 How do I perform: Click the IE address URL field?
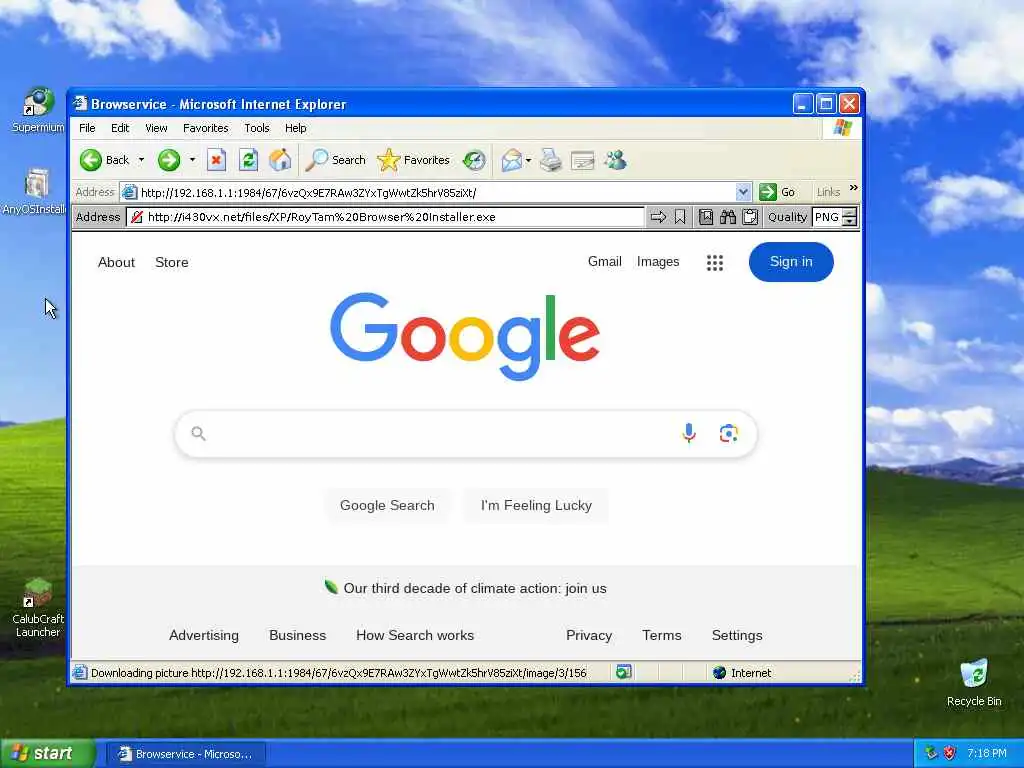tap(436, 192)
